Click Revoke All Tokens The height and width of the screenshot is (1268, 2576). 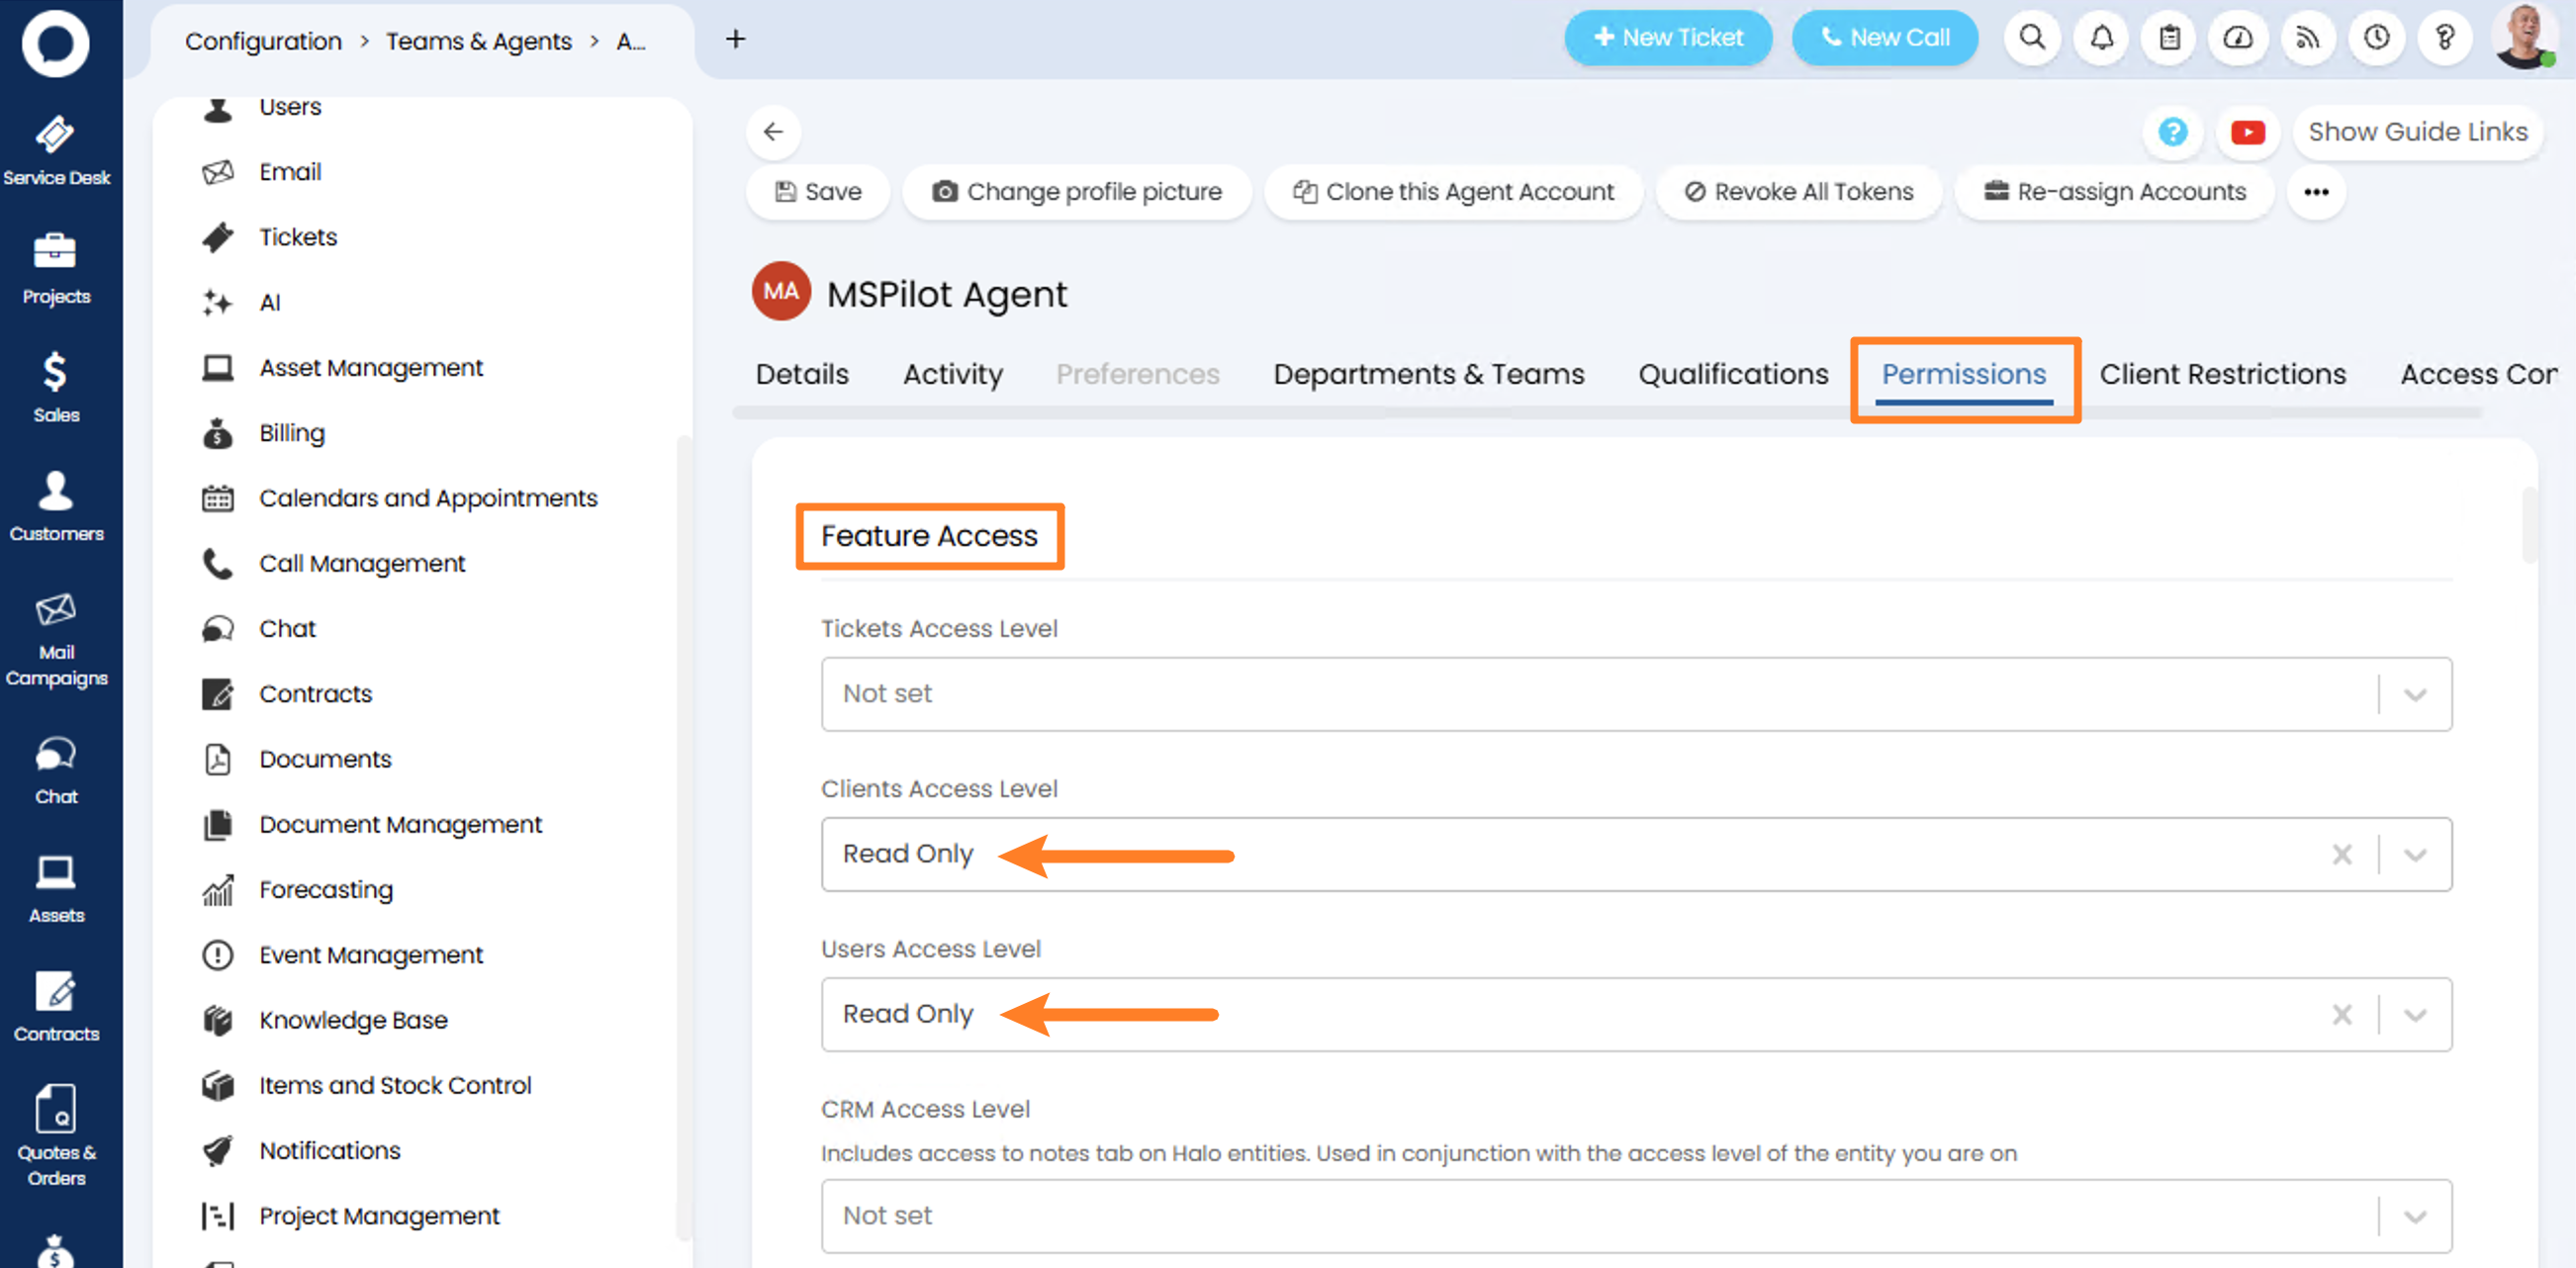1798,191
